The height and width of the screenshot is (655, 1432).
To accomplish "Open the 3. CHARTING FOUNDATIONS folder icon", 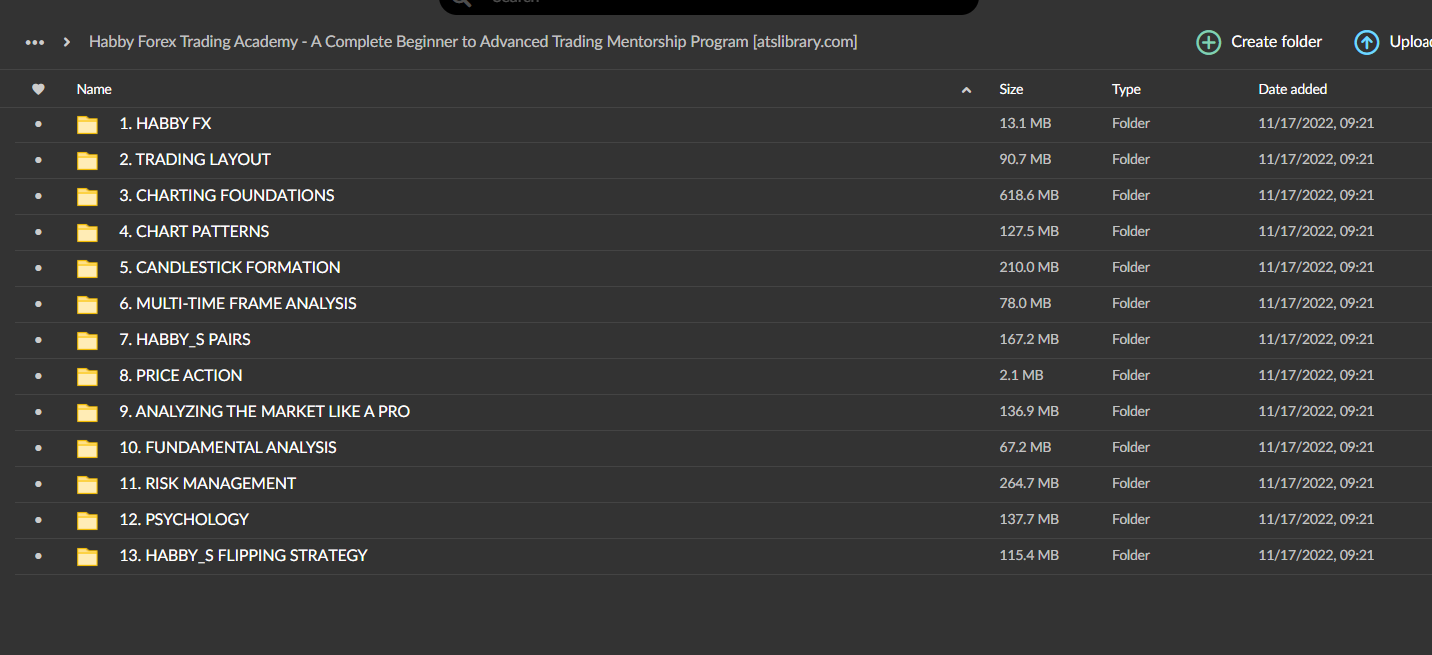I will click(87, 195).
